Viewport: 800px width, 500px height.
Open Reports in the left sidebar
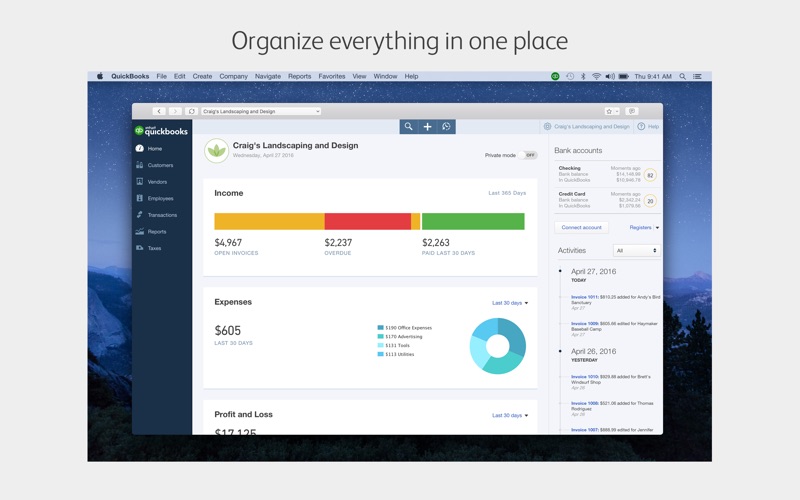pos(151,232)
